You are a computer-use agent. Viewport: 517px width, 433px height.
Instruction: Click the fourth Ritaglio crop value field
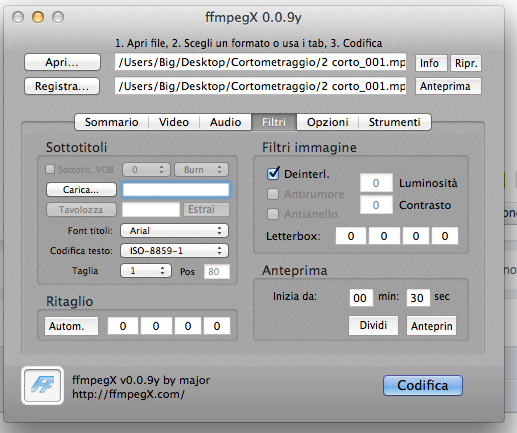[217, 326]
